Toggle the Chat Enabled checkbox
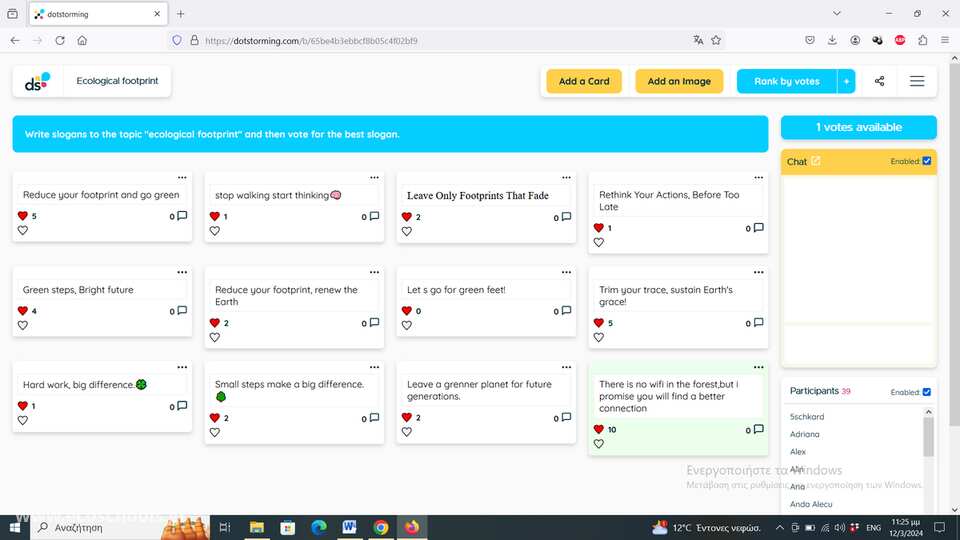The height and width of the screenshot is (540, 960). [927, 161]
